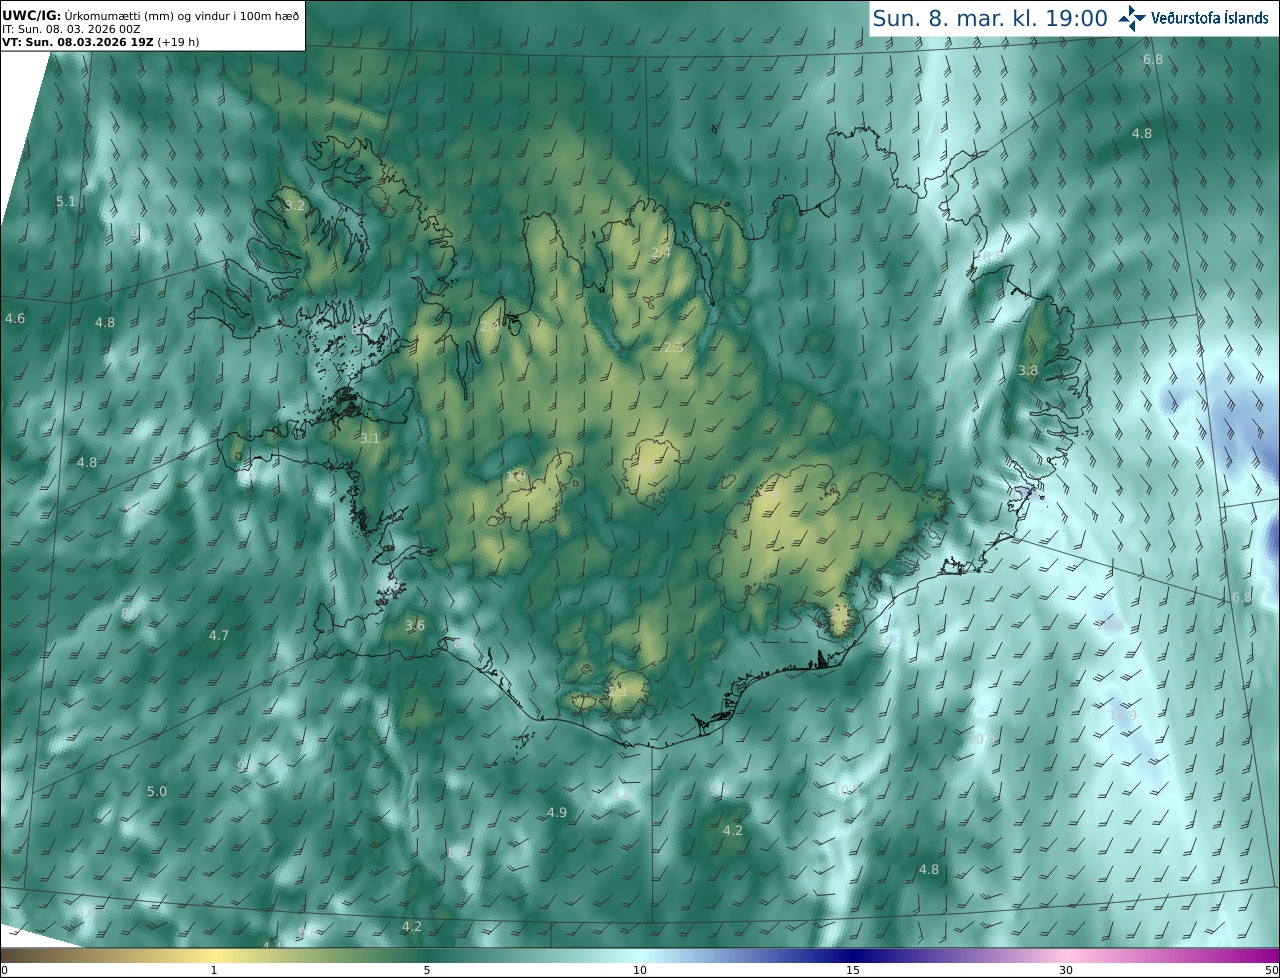Click the colorbar tick label '0'
Viewport: 1280px width, 978px height.
tap(4, 970)
